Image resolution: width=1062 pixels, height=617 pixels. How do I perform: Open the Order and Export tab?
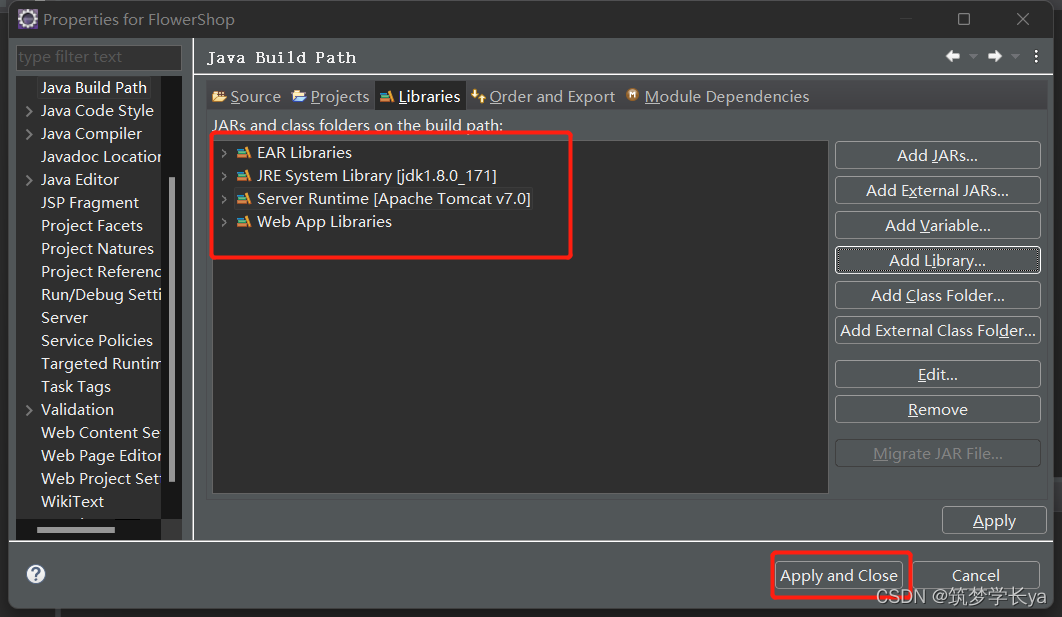(543, 97)
